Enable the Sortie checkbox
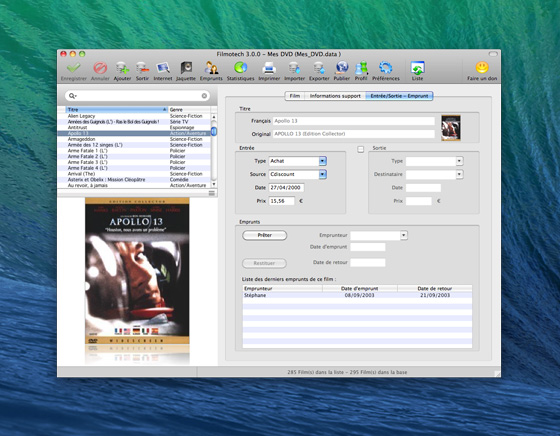 click(x=361, y=149)
